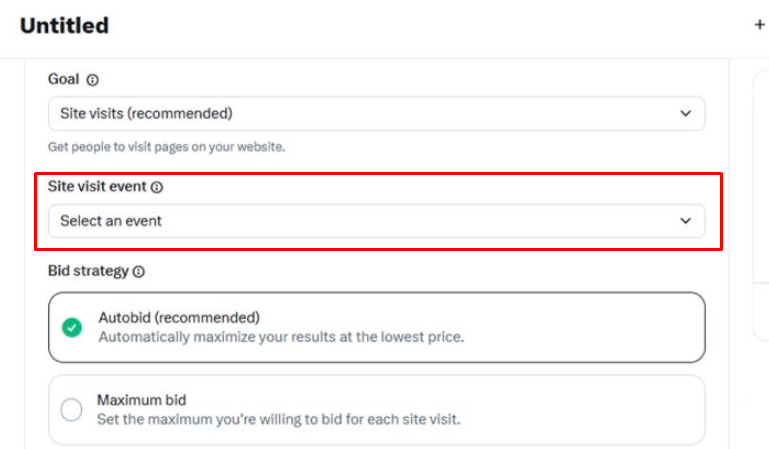
Task: Click the Goal field label
Action: [63, 79]
